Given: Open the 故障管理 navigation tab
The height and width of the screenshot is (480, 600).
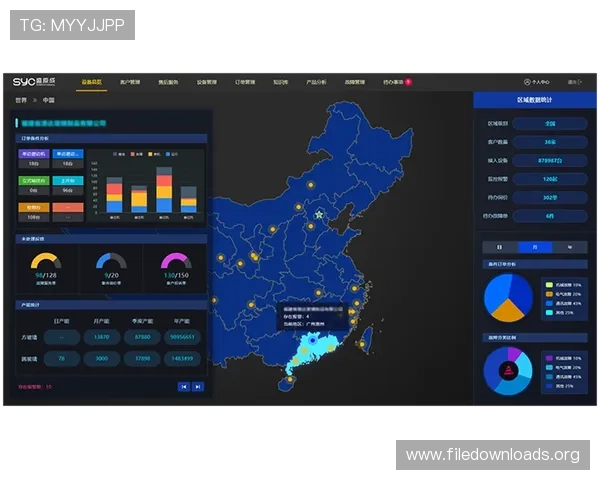Looking at the screenshot, I should 355,82.
